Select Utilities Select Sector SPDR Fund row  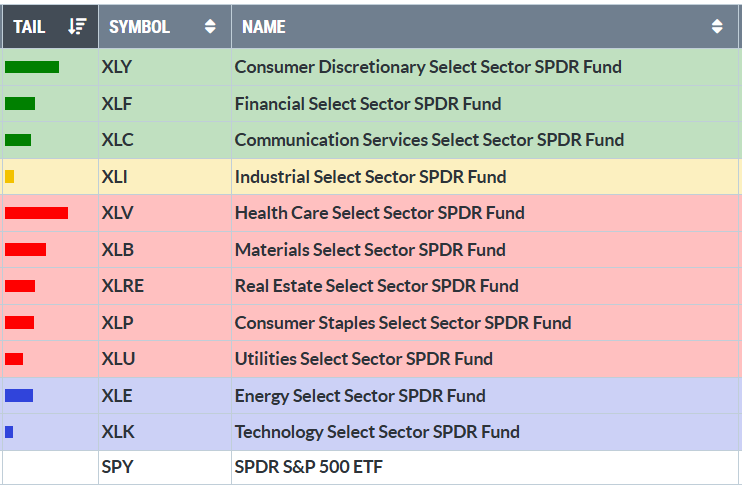click(x=364, y=359)
